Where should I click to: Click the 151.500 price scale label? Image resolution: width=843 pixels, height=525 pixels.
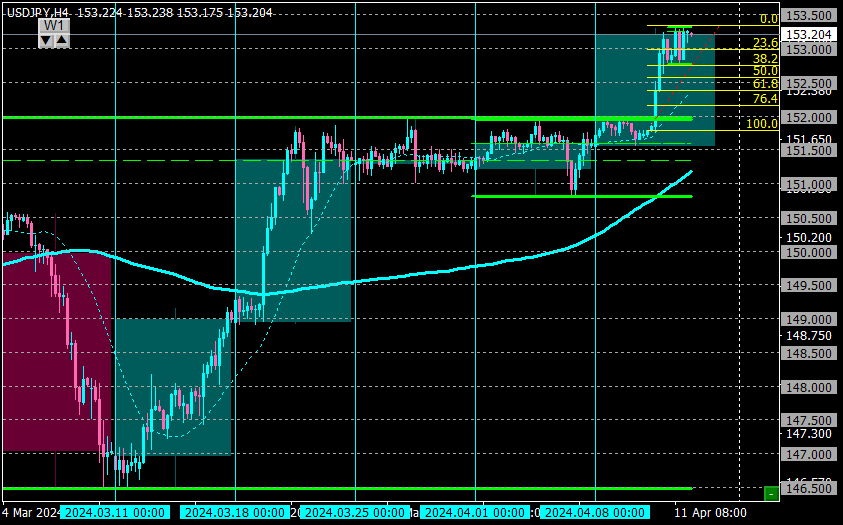coord(809,150)
